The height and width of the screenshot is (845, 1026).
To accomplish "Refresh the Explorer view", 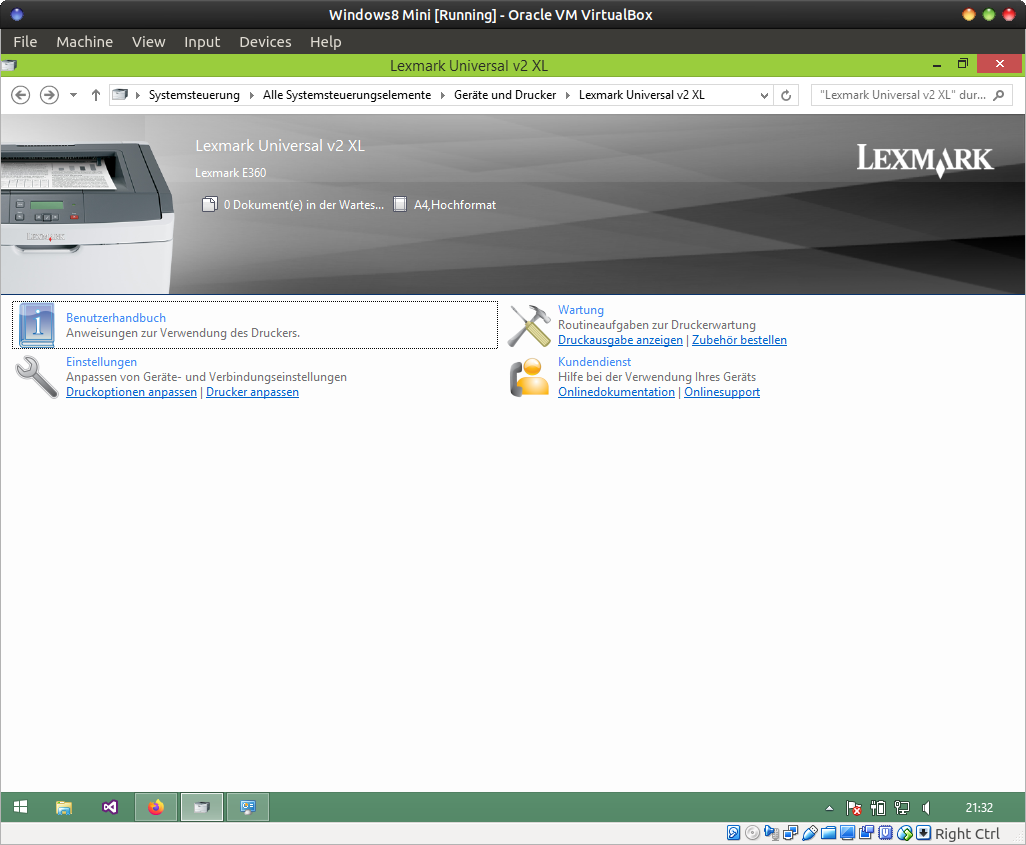I will tap(786, 95).
